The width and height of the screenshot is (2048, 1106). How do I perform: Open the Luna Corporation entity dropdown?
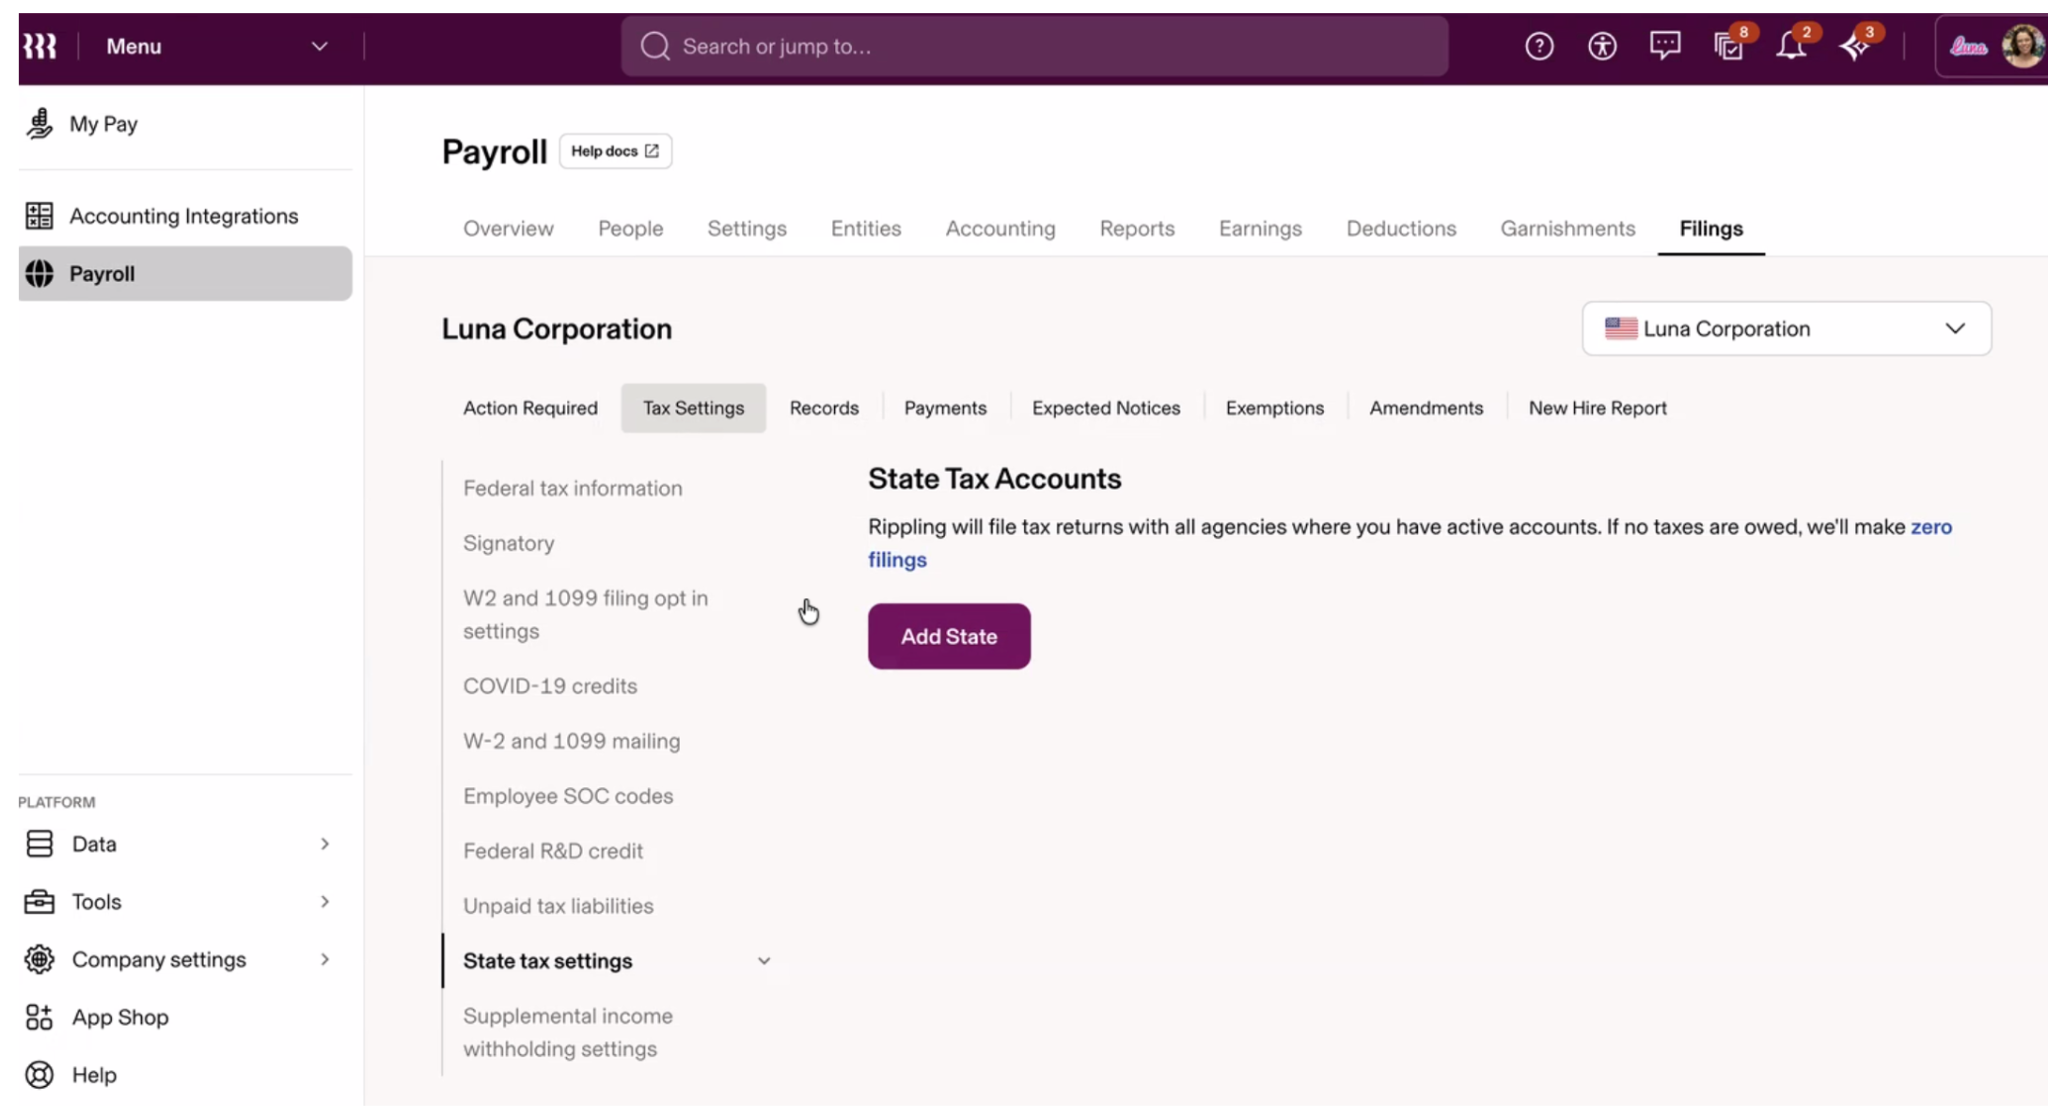point(1786,328)
